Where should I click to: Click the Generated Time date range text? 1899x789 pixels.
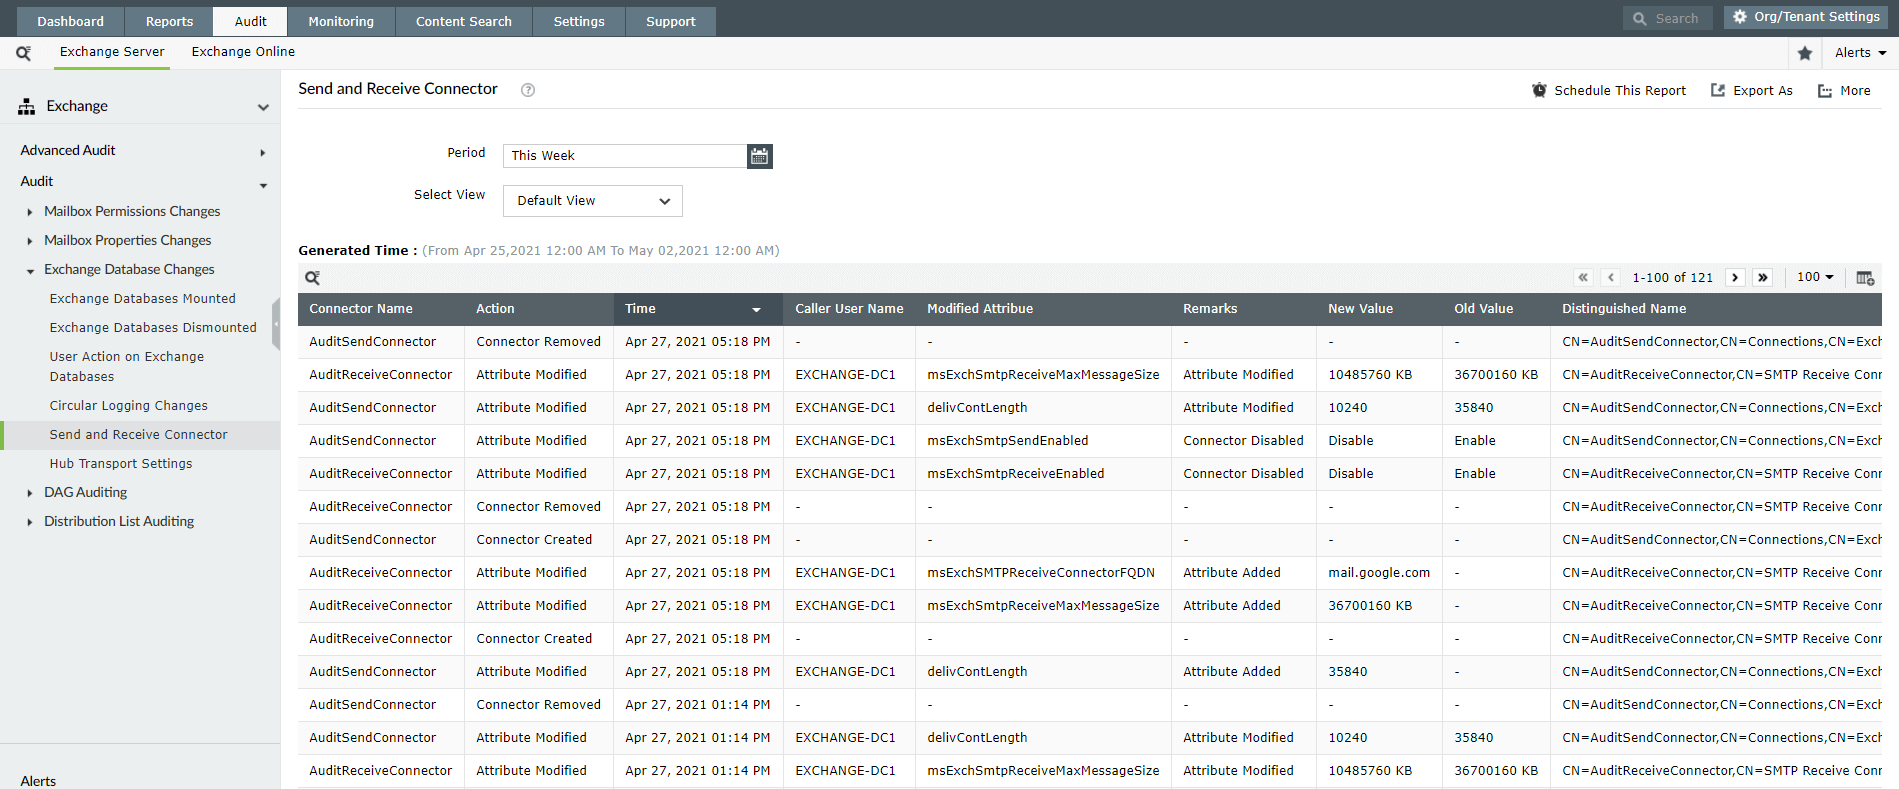tap(601, 251)
